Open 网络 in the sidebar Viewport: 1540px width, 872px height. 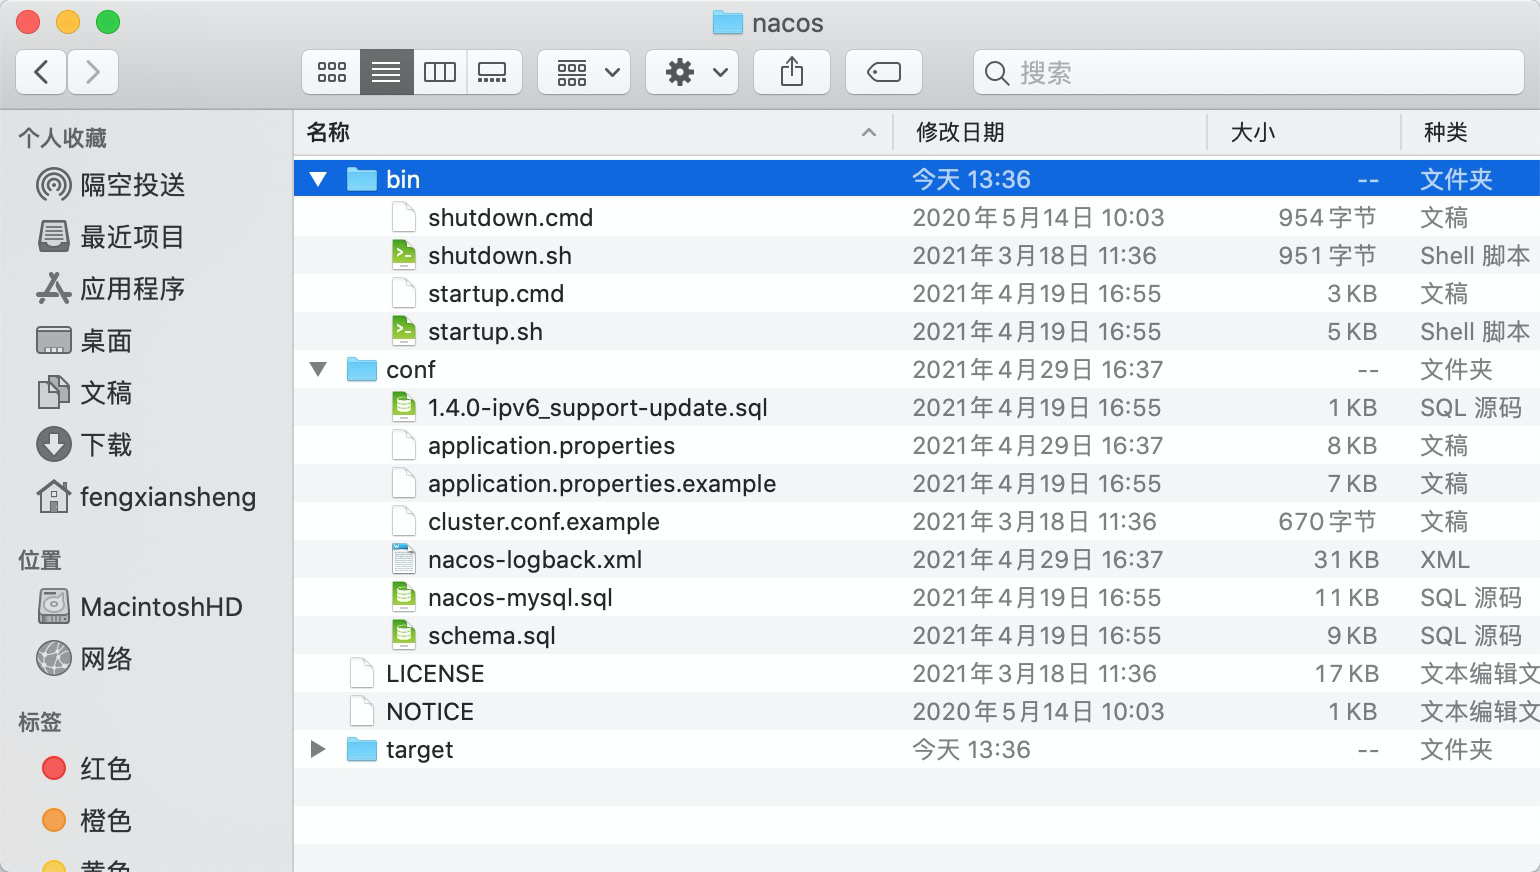tap(85, 659)
